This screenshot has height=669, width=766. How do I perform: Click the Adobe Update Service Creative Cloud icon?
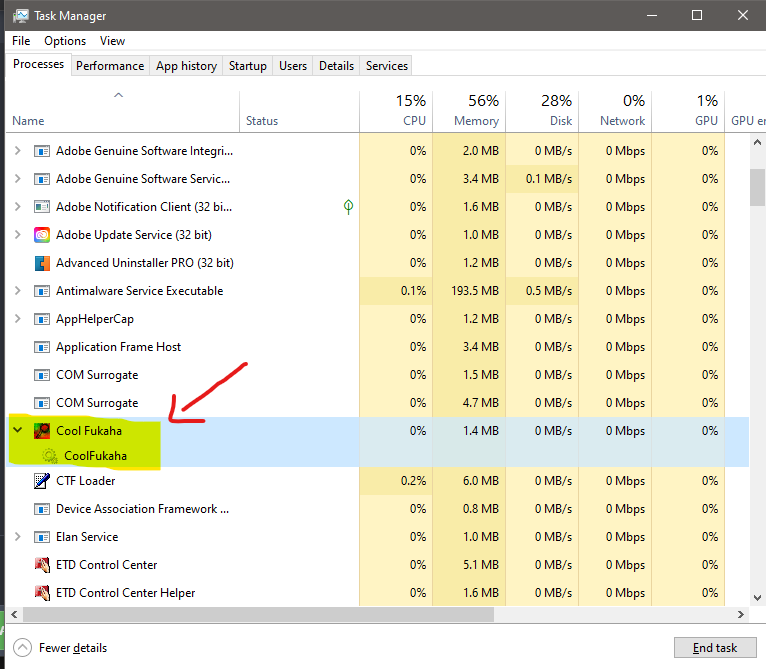(x=42, y=235)
